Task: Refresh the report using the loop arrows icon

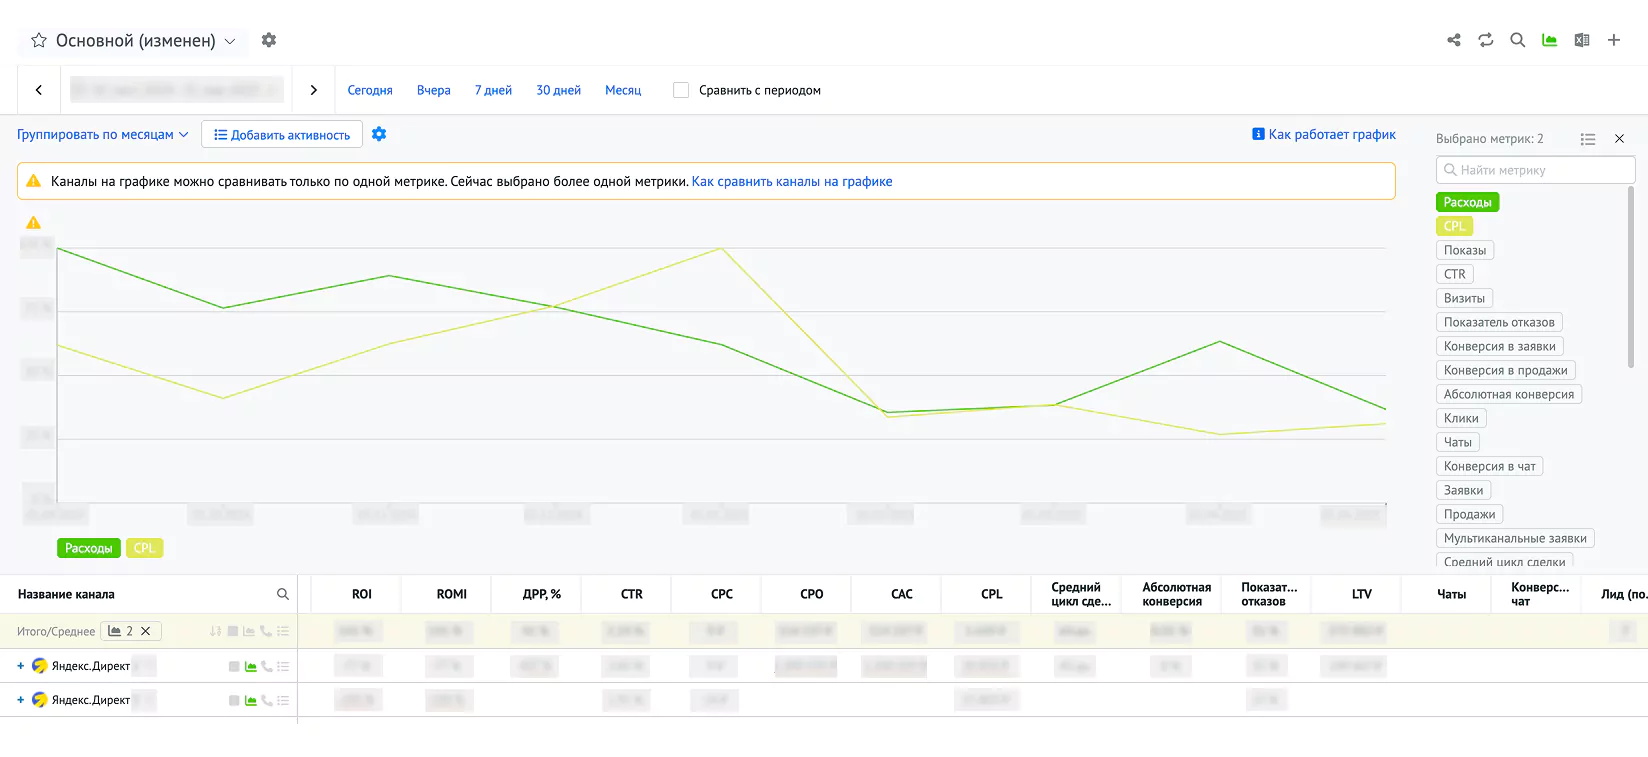Action: (x=1486, y=40)
